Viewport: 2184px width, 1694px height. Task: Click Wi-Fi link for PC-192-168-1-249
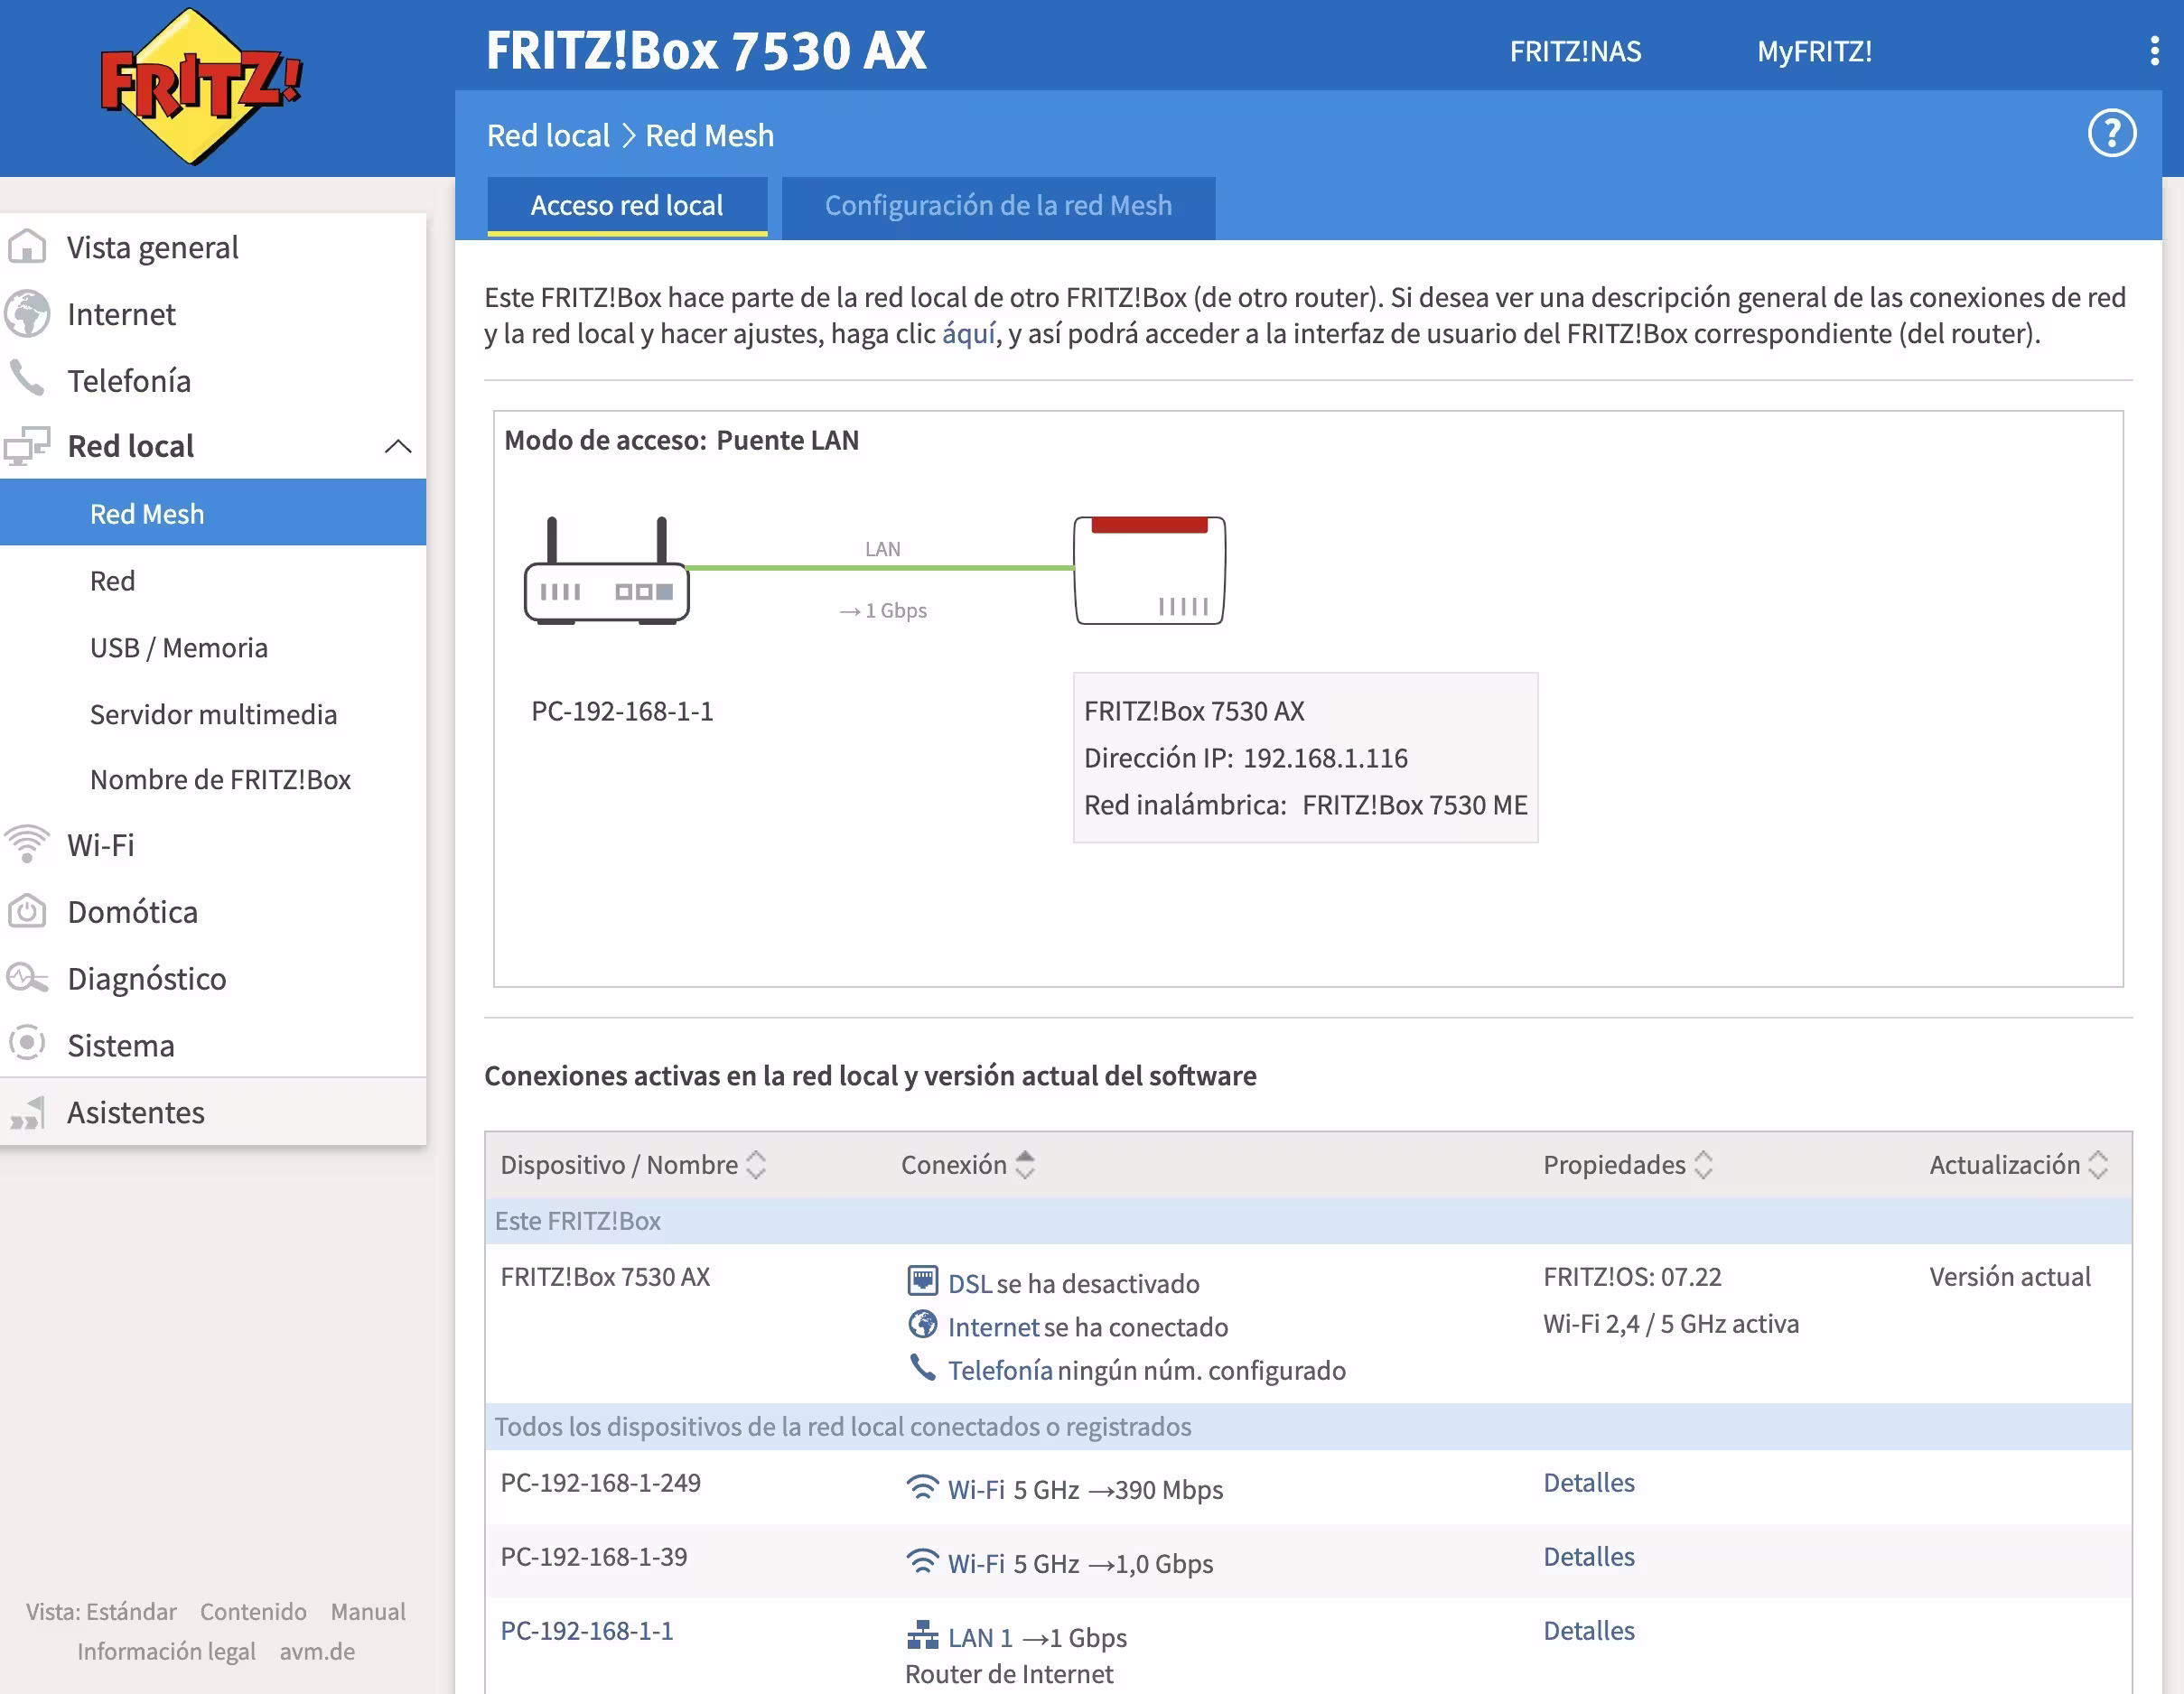[x=976, y=1489]
